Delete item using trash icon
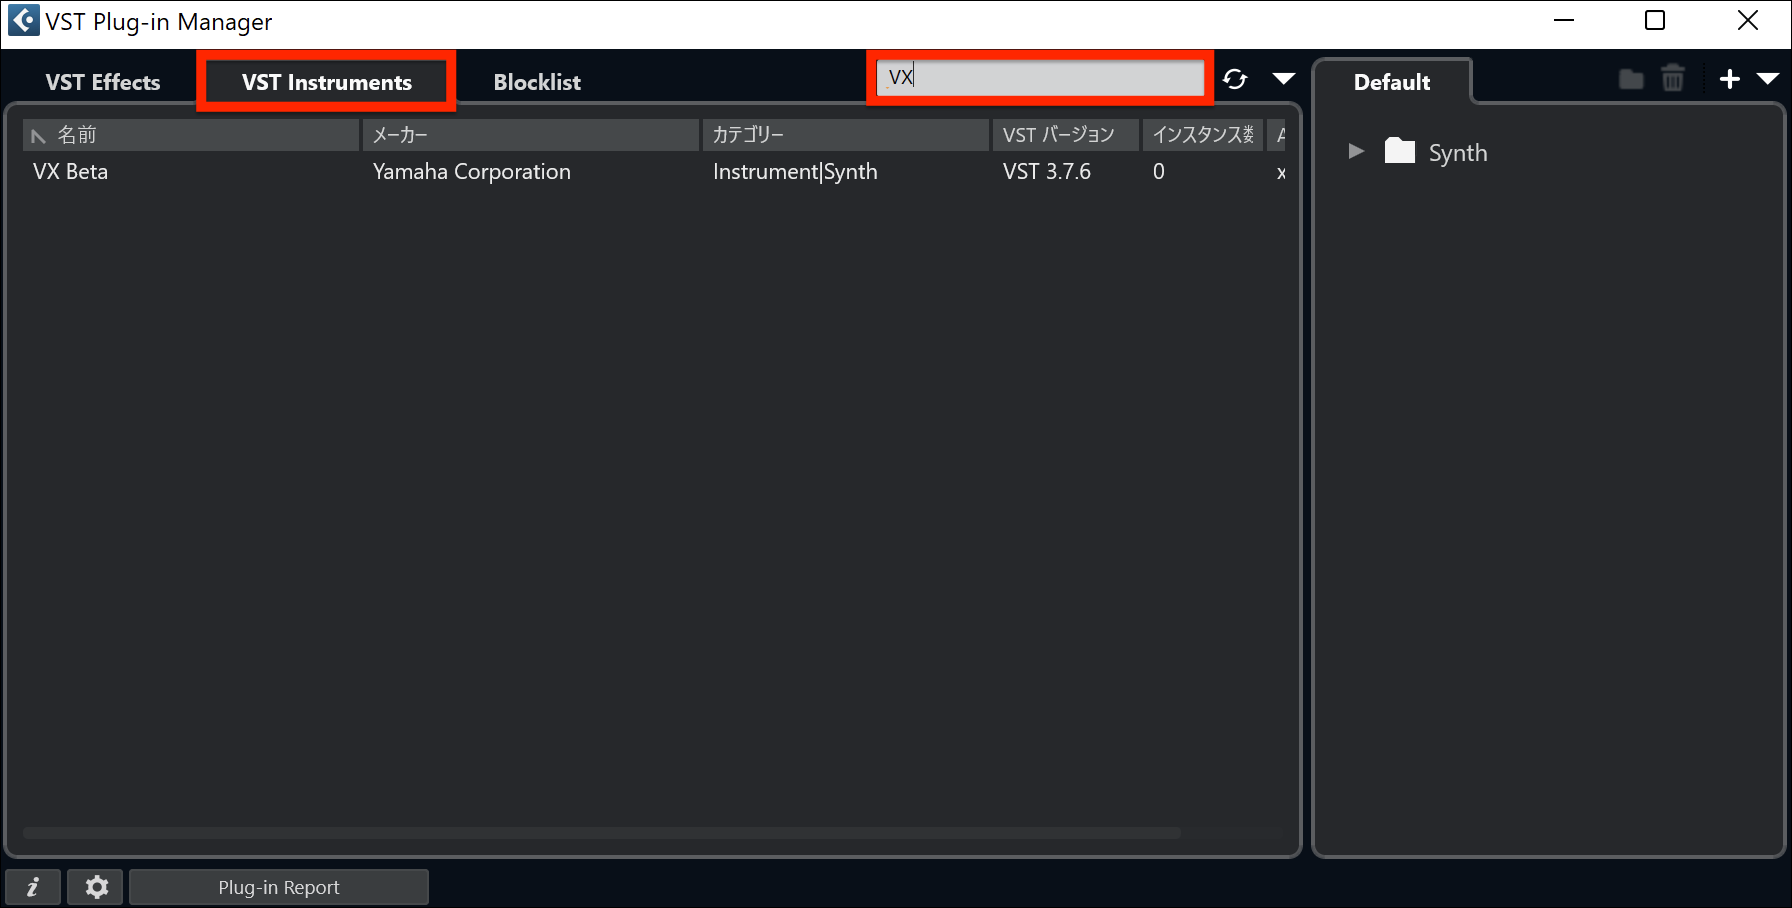This screenshot has height=908, width=1792. click(x=1675, y=78)
